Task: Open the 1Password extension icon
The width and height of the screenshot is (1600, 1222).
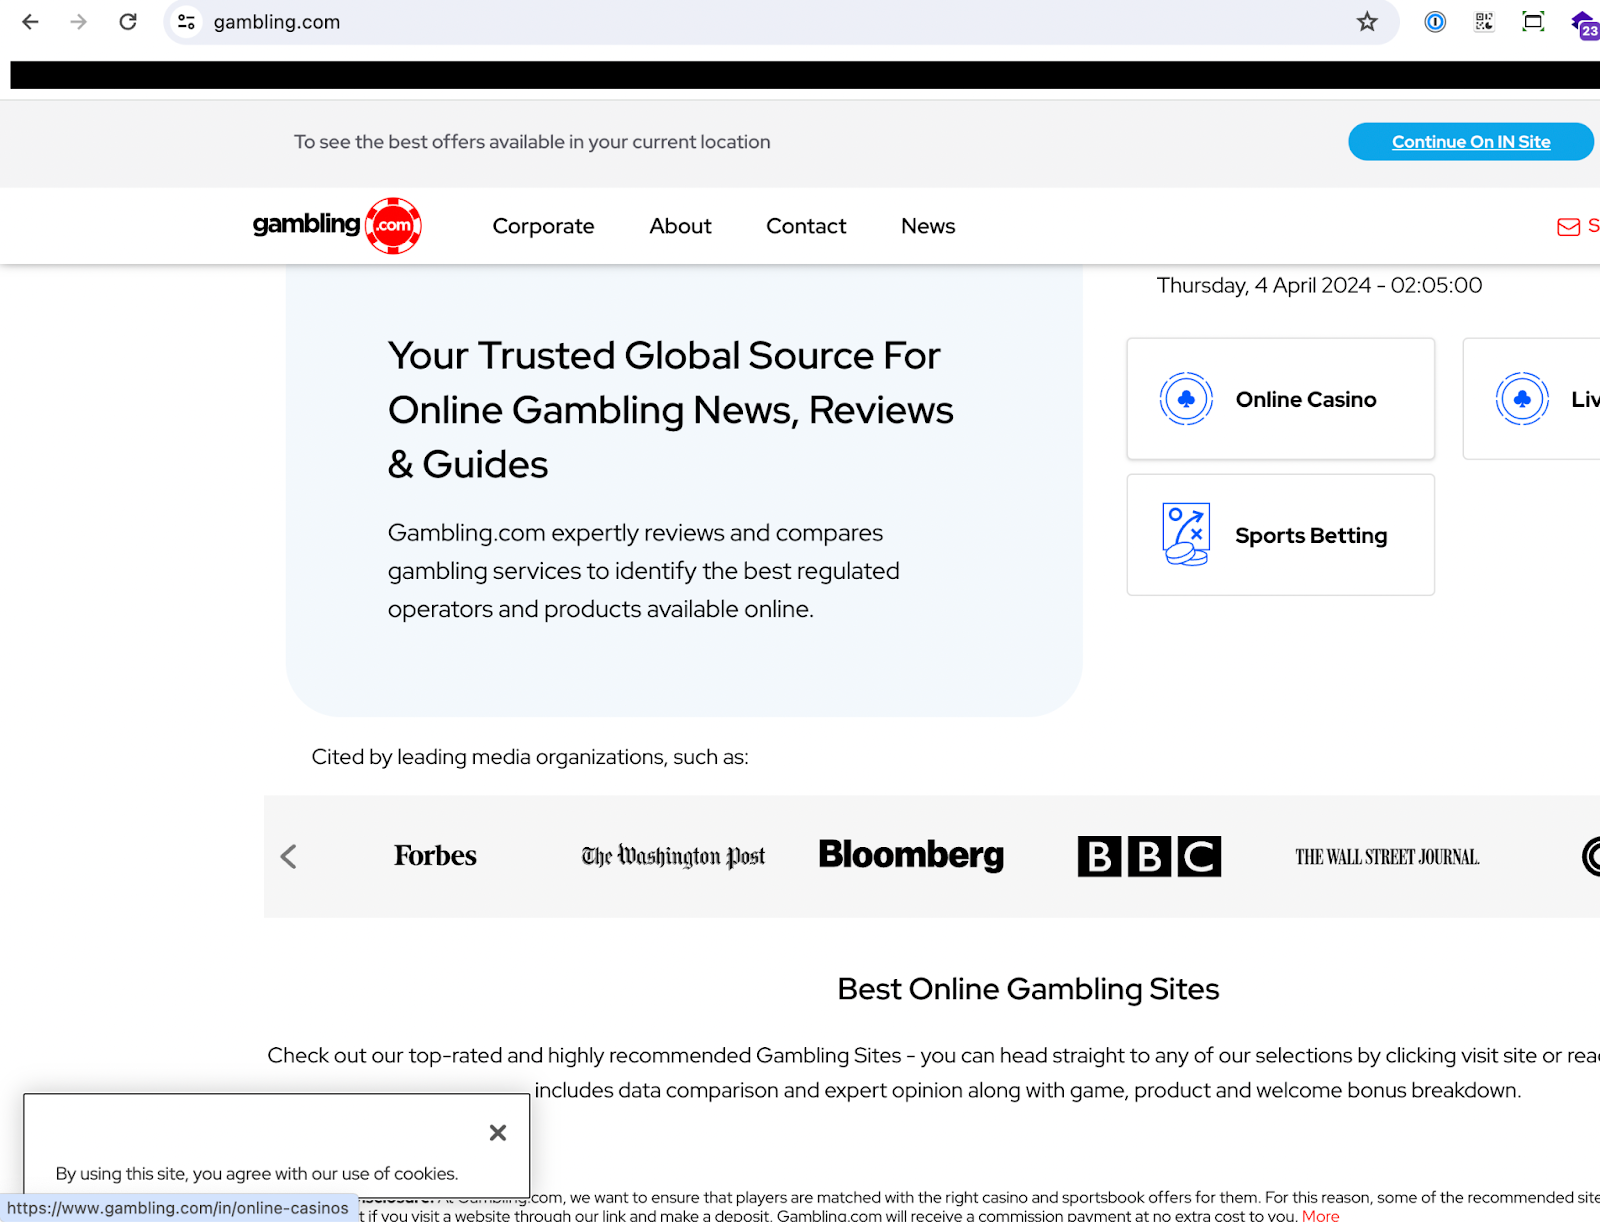Action: (1435, 22)
